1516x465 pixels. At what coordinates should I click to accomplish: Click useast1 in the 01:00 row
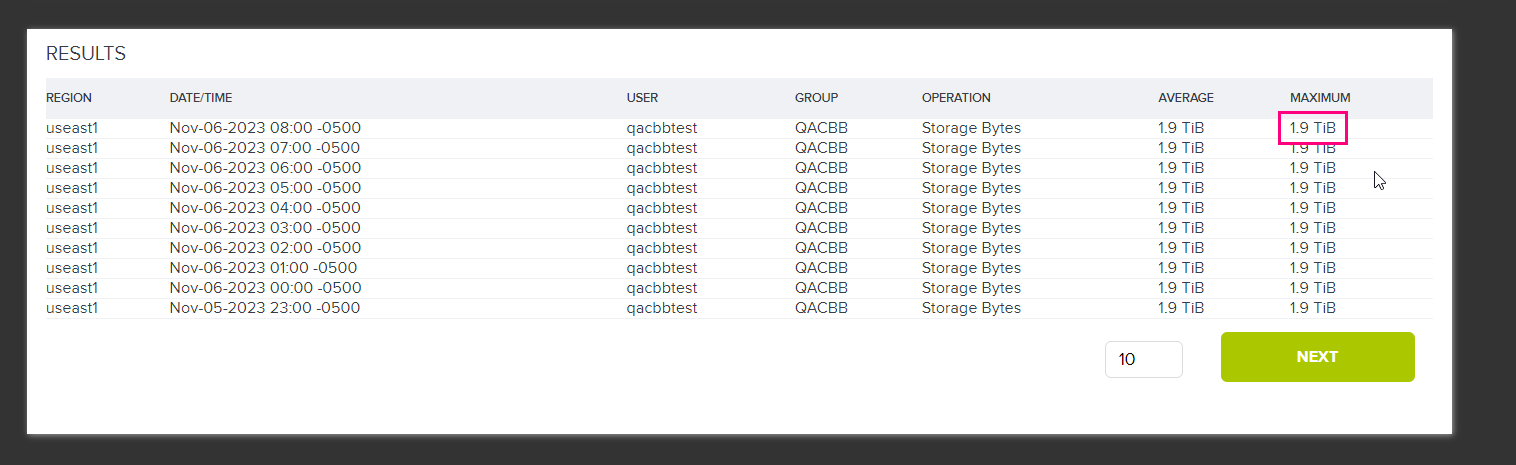(x=72, y=268)
